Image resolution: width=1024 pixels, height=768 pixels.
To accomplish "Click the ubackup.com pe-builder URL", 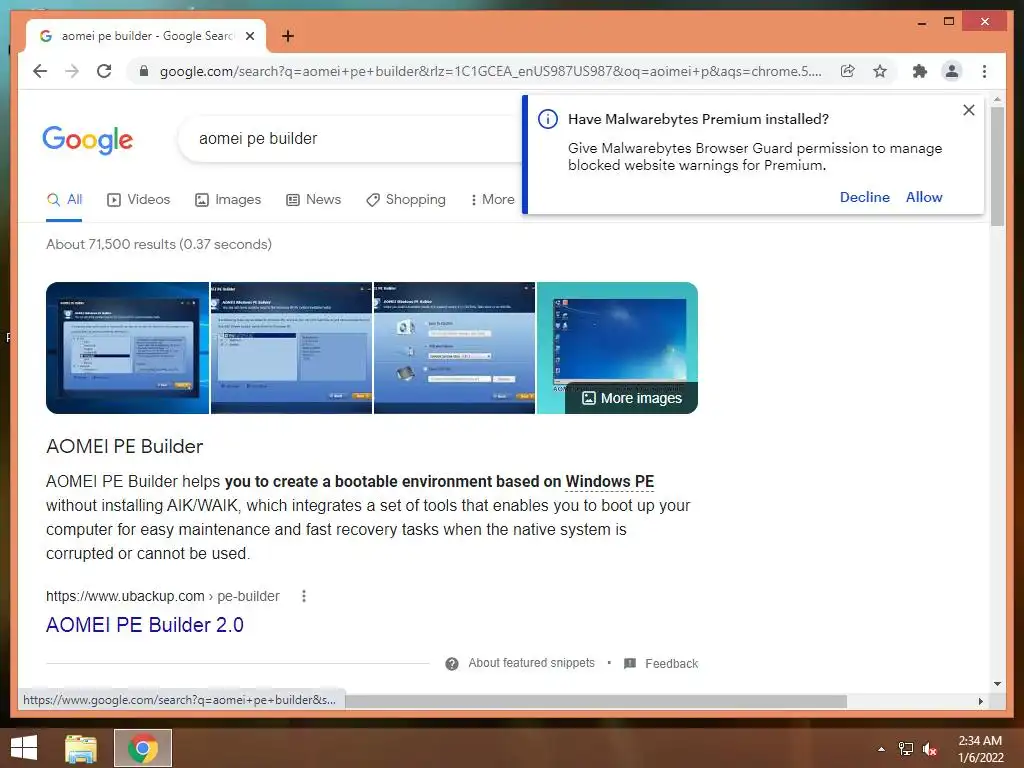I will pyautogui.click(x=163, y=596).
